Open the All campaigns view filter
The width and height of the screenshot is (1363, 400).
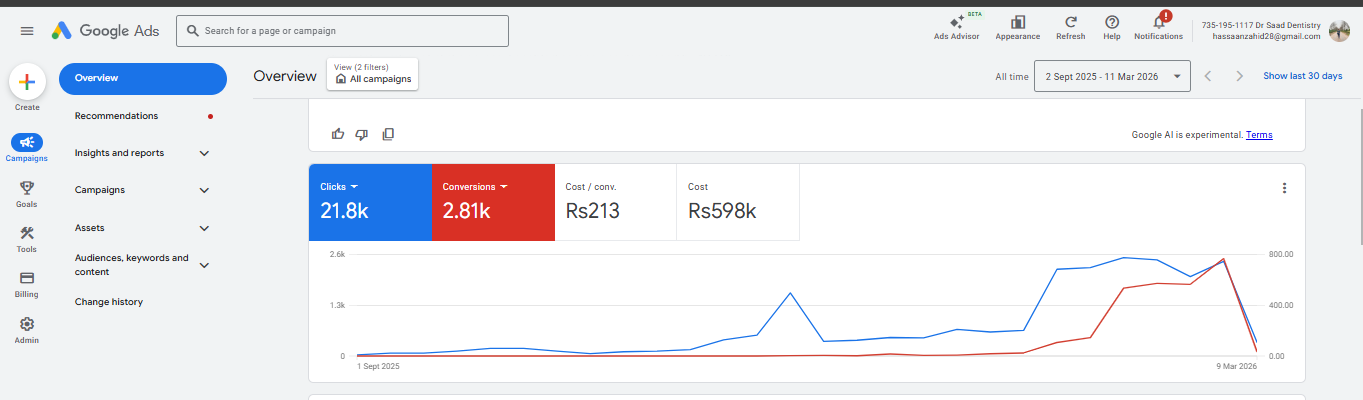coord(373,74)
